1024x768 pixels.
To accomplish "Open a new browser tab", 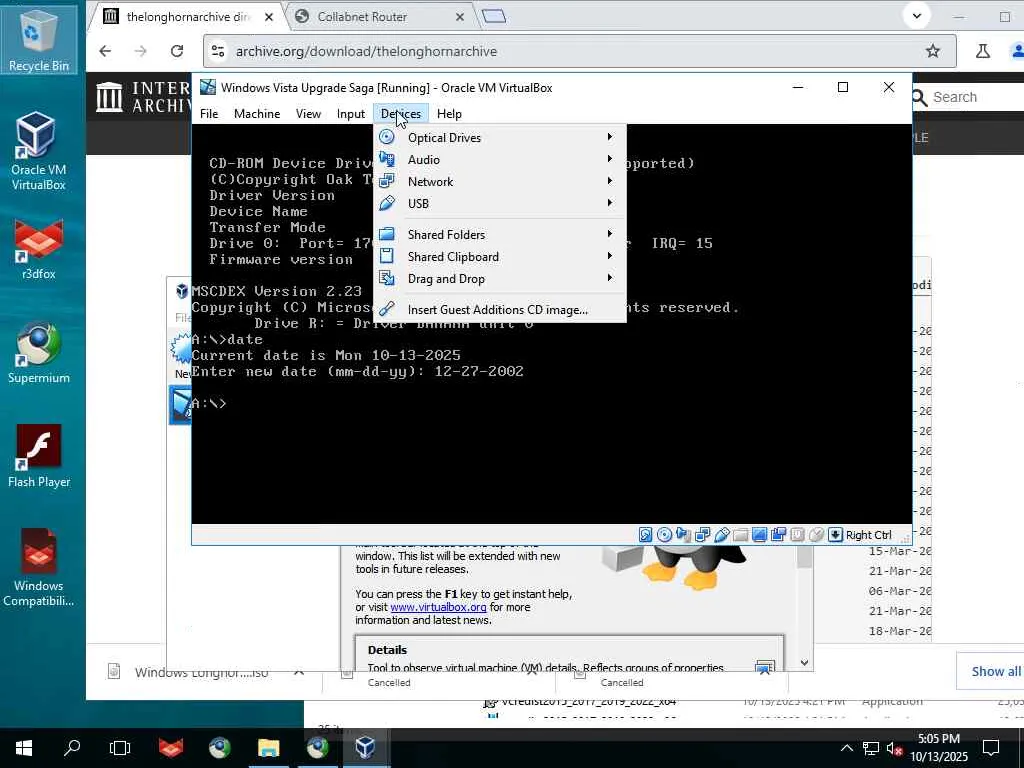I will tap(494, 16).
